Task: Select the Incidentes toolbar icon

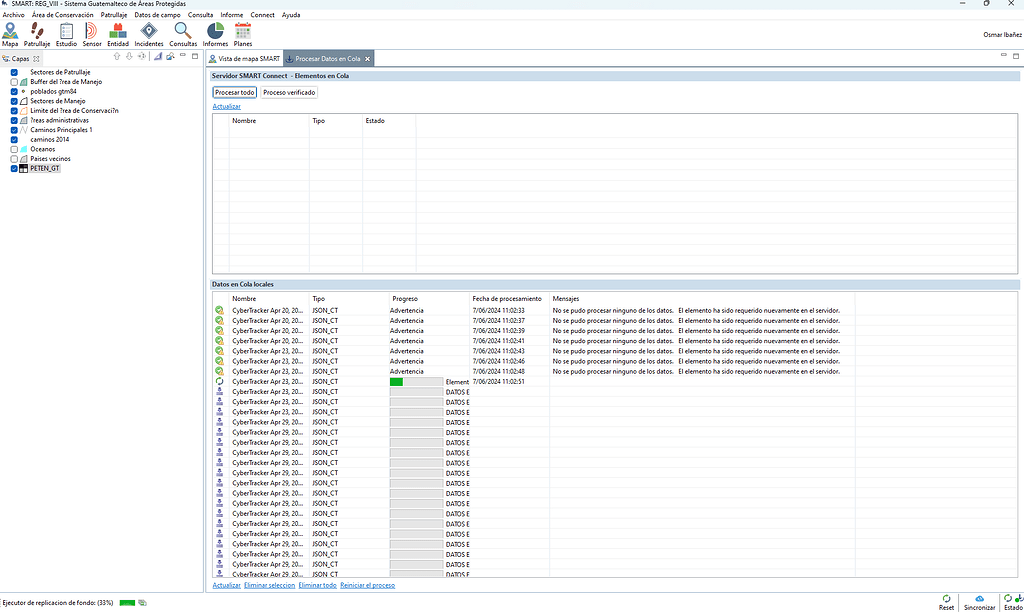Action: 149,31
